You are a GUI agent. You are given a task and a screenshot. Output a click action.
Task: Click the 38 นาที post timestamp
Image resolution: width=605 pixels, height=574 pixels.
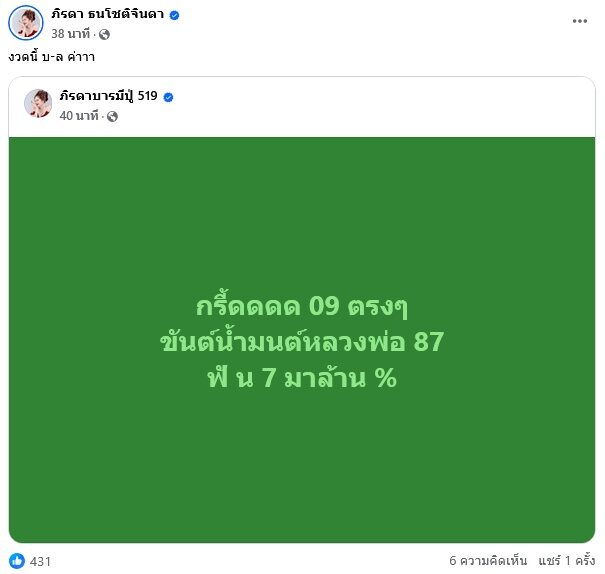point(71,34)
